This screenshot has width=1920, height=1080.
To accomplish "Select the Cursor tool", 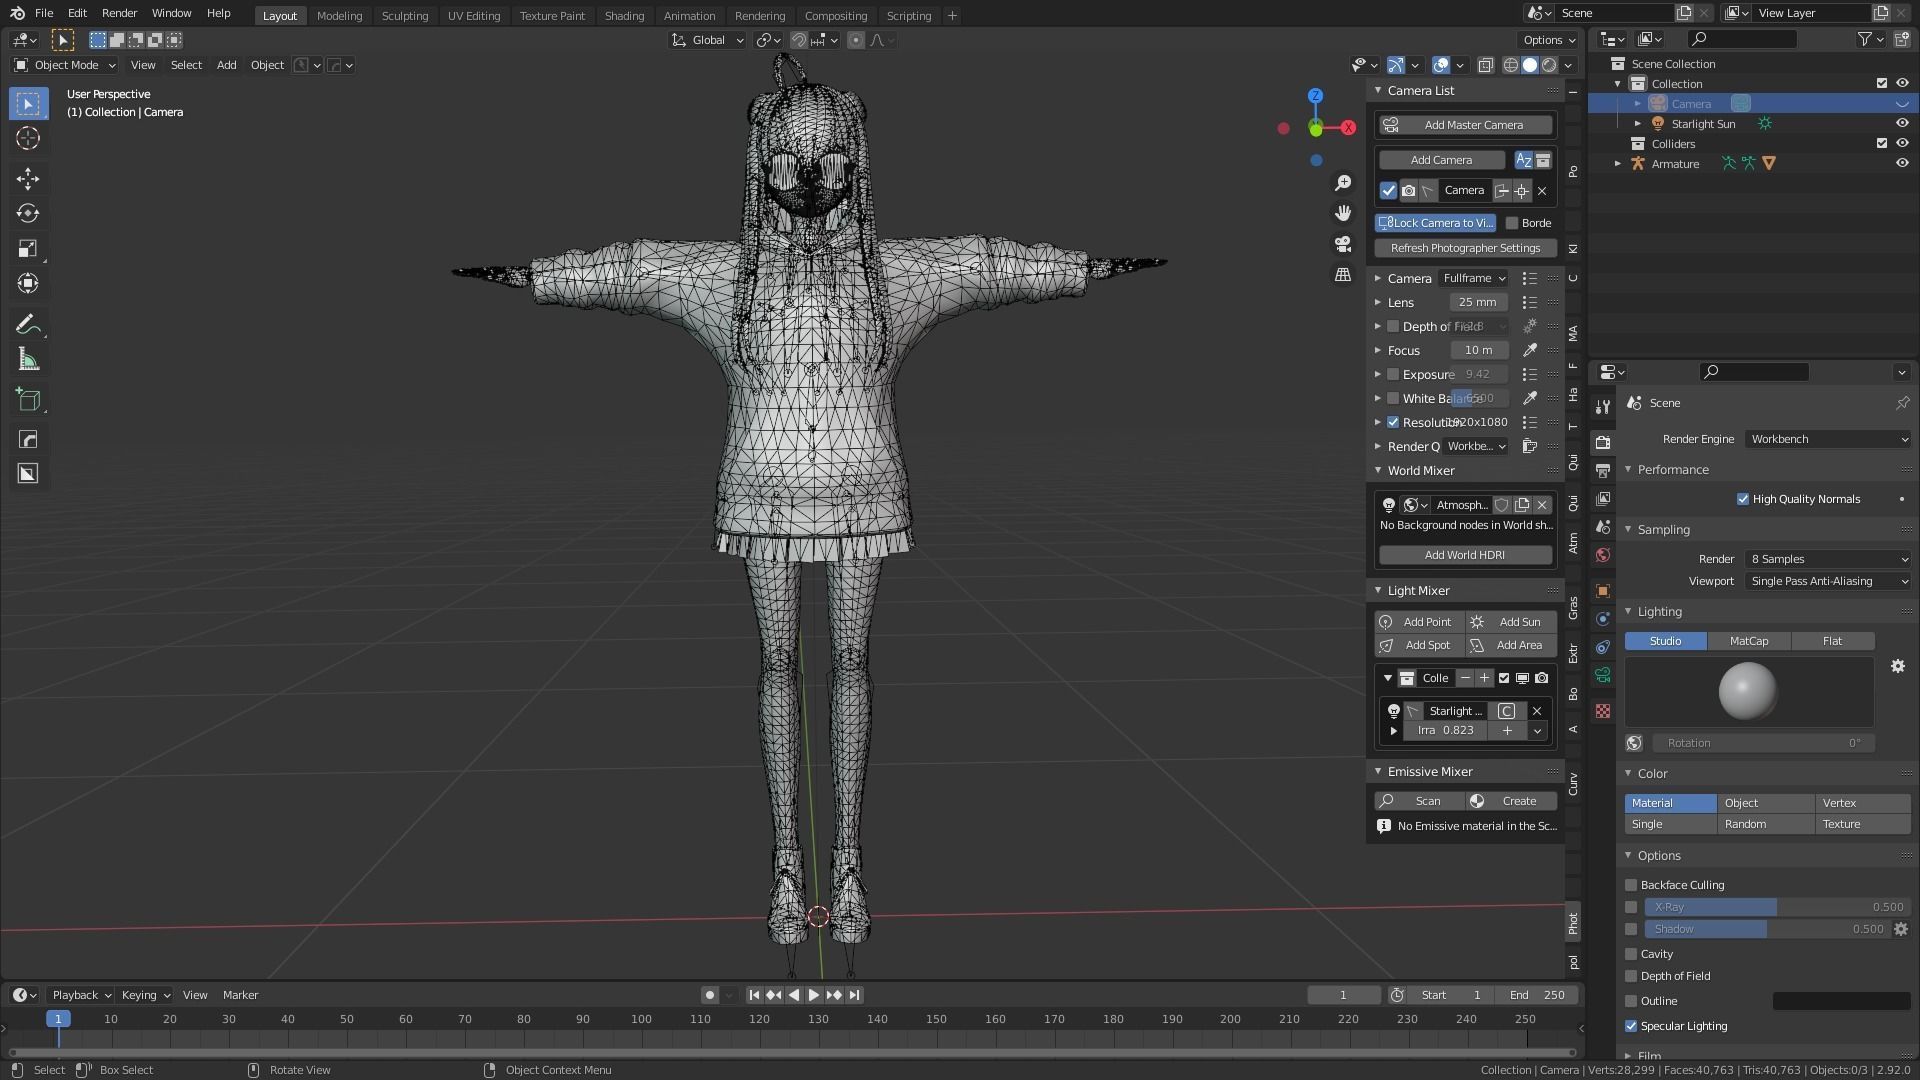I will (x=28, y=138).
